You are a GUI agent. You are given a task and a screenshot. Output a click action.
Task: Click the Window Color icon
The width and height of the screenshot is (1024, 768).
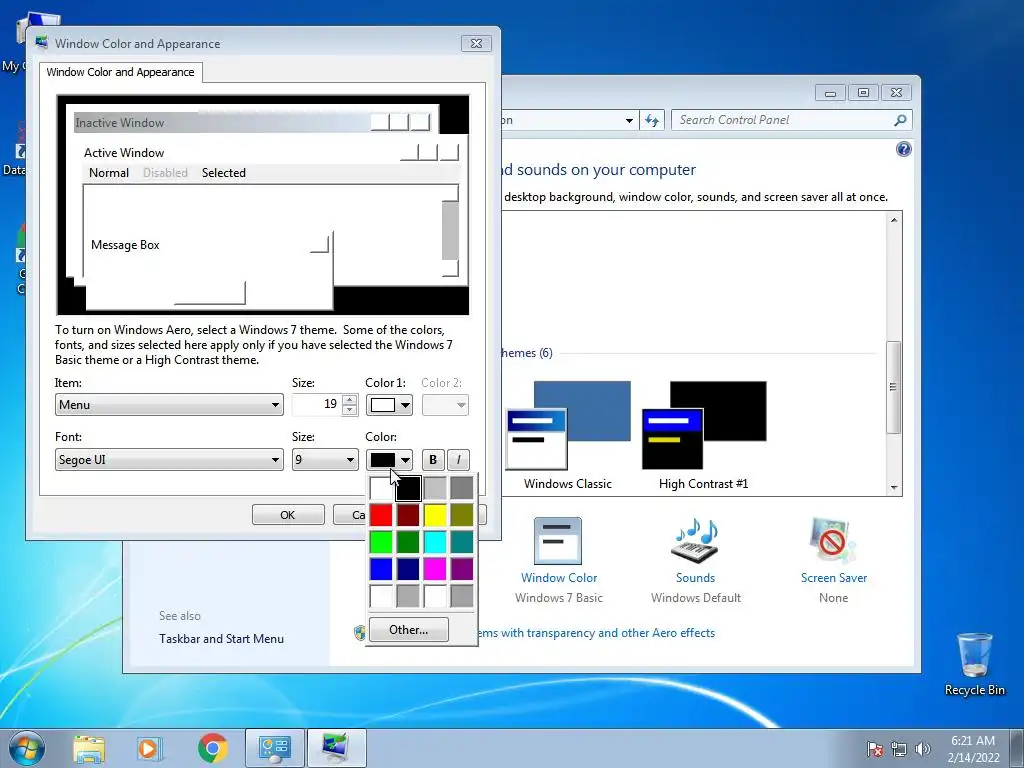(558, 541)
